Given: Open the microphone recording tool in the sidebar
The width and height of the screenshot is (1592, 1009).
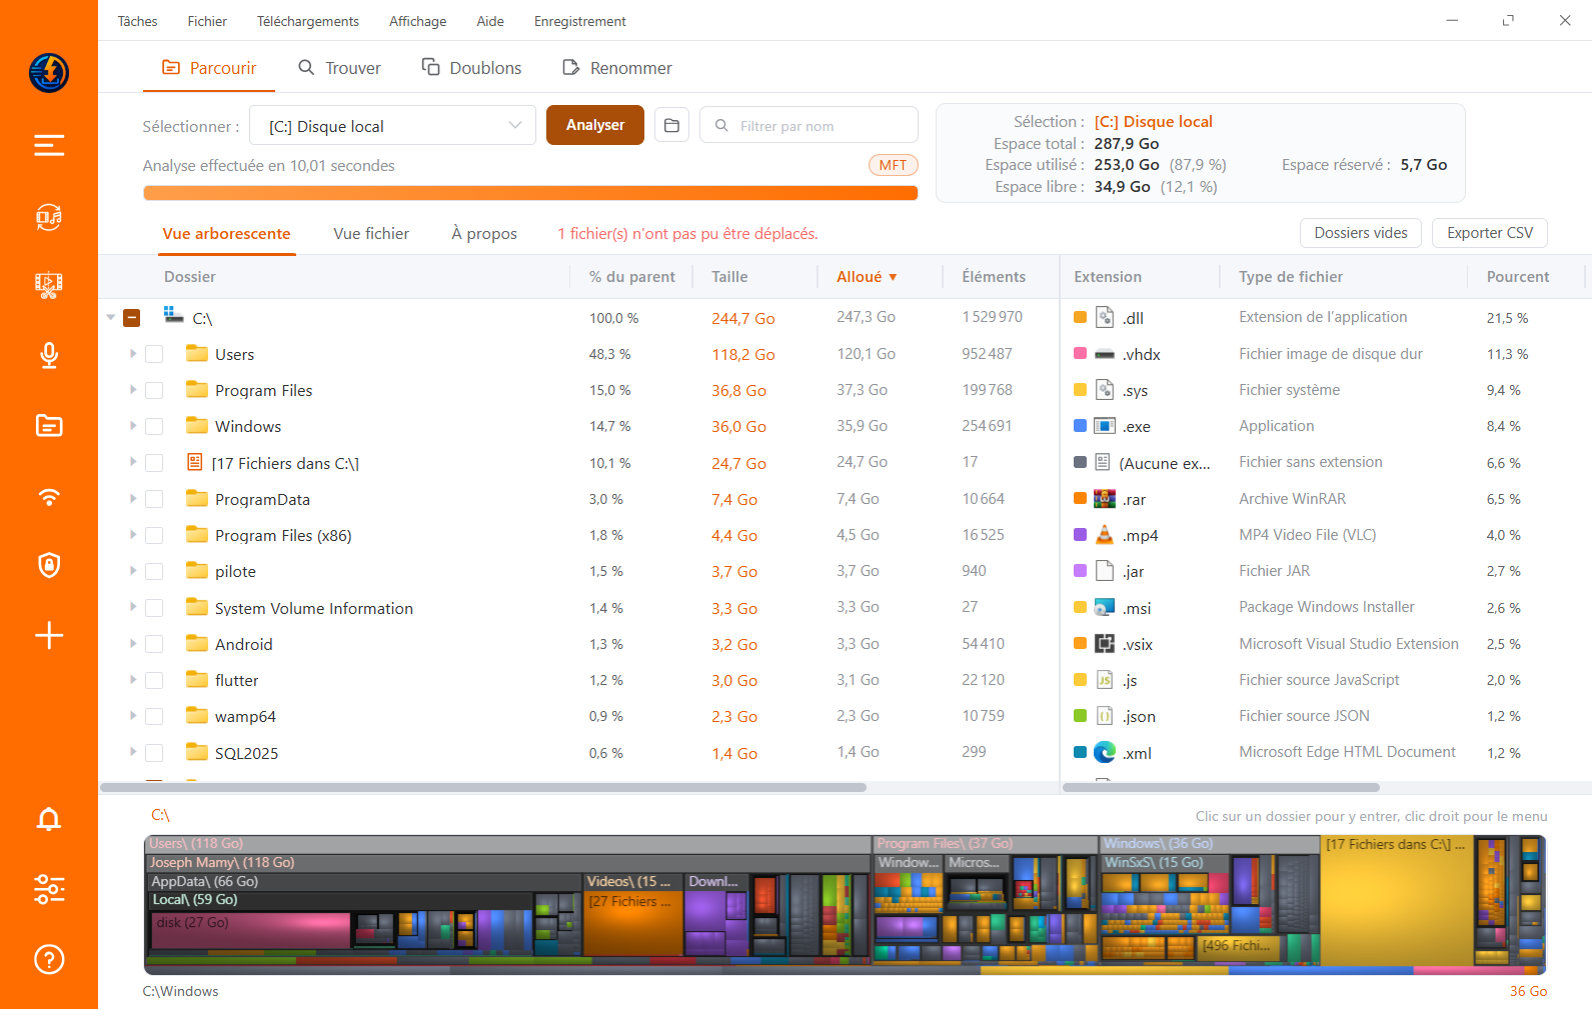Looking at the screenshot, I should coord(49,355).
